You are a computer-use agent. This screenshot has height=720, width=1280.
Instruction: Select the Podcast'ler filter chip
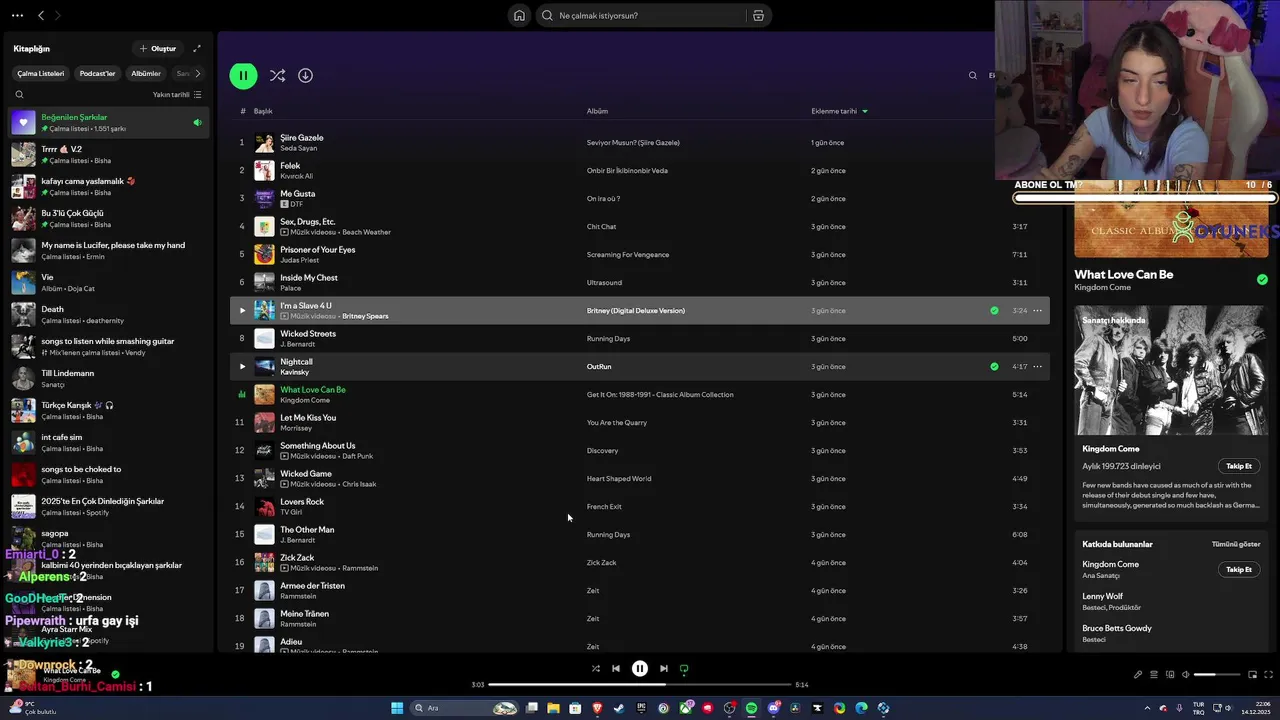pos(97,73)
